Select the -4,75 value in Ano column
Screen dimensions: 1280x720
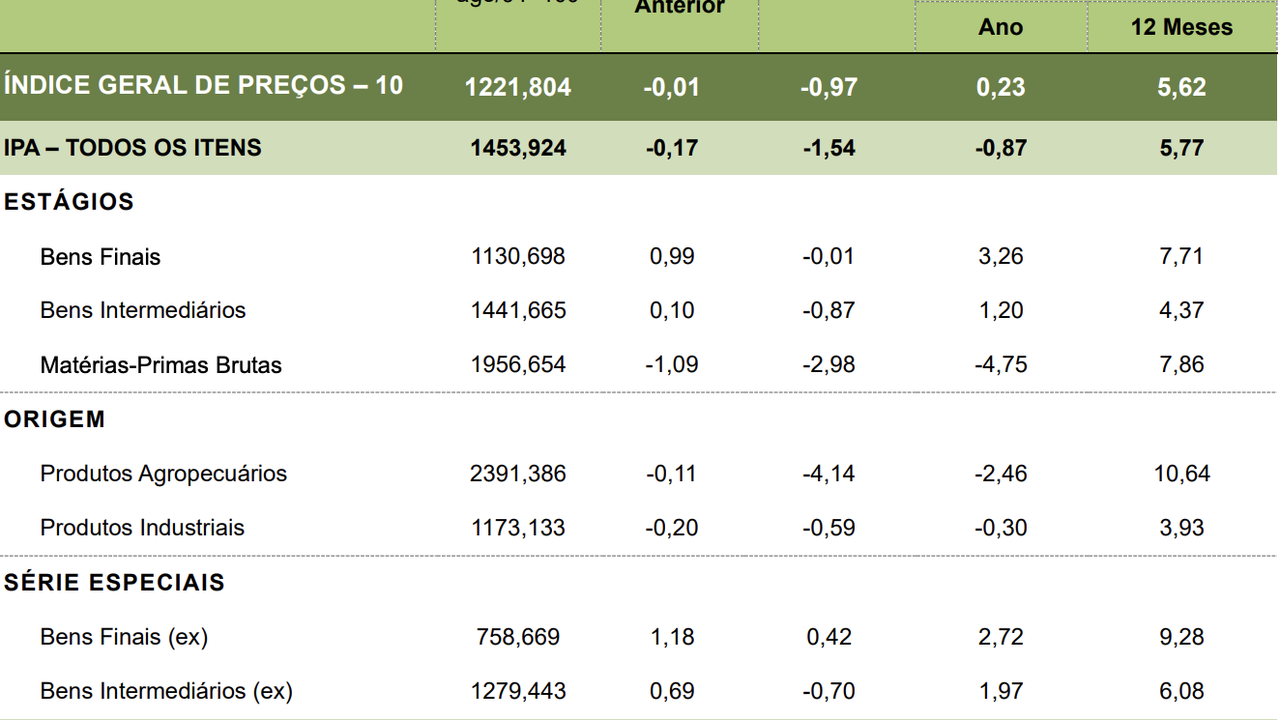(x=1000, y=365)
